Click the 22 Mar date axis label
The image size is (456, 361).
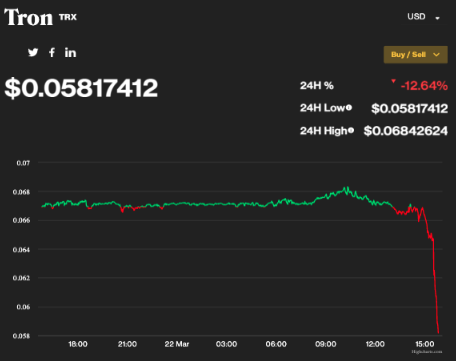coord(177,344)
